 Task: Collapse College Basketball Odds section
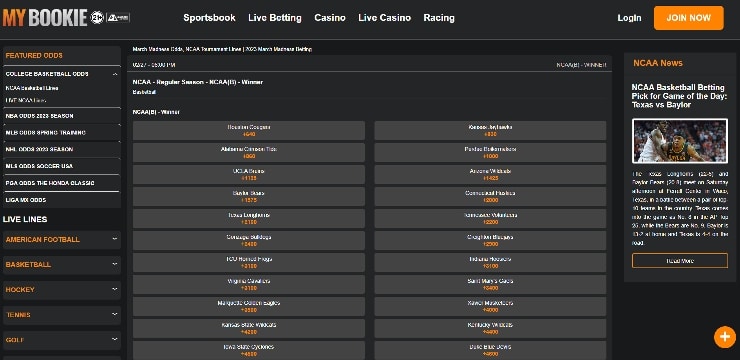(62, 74)
